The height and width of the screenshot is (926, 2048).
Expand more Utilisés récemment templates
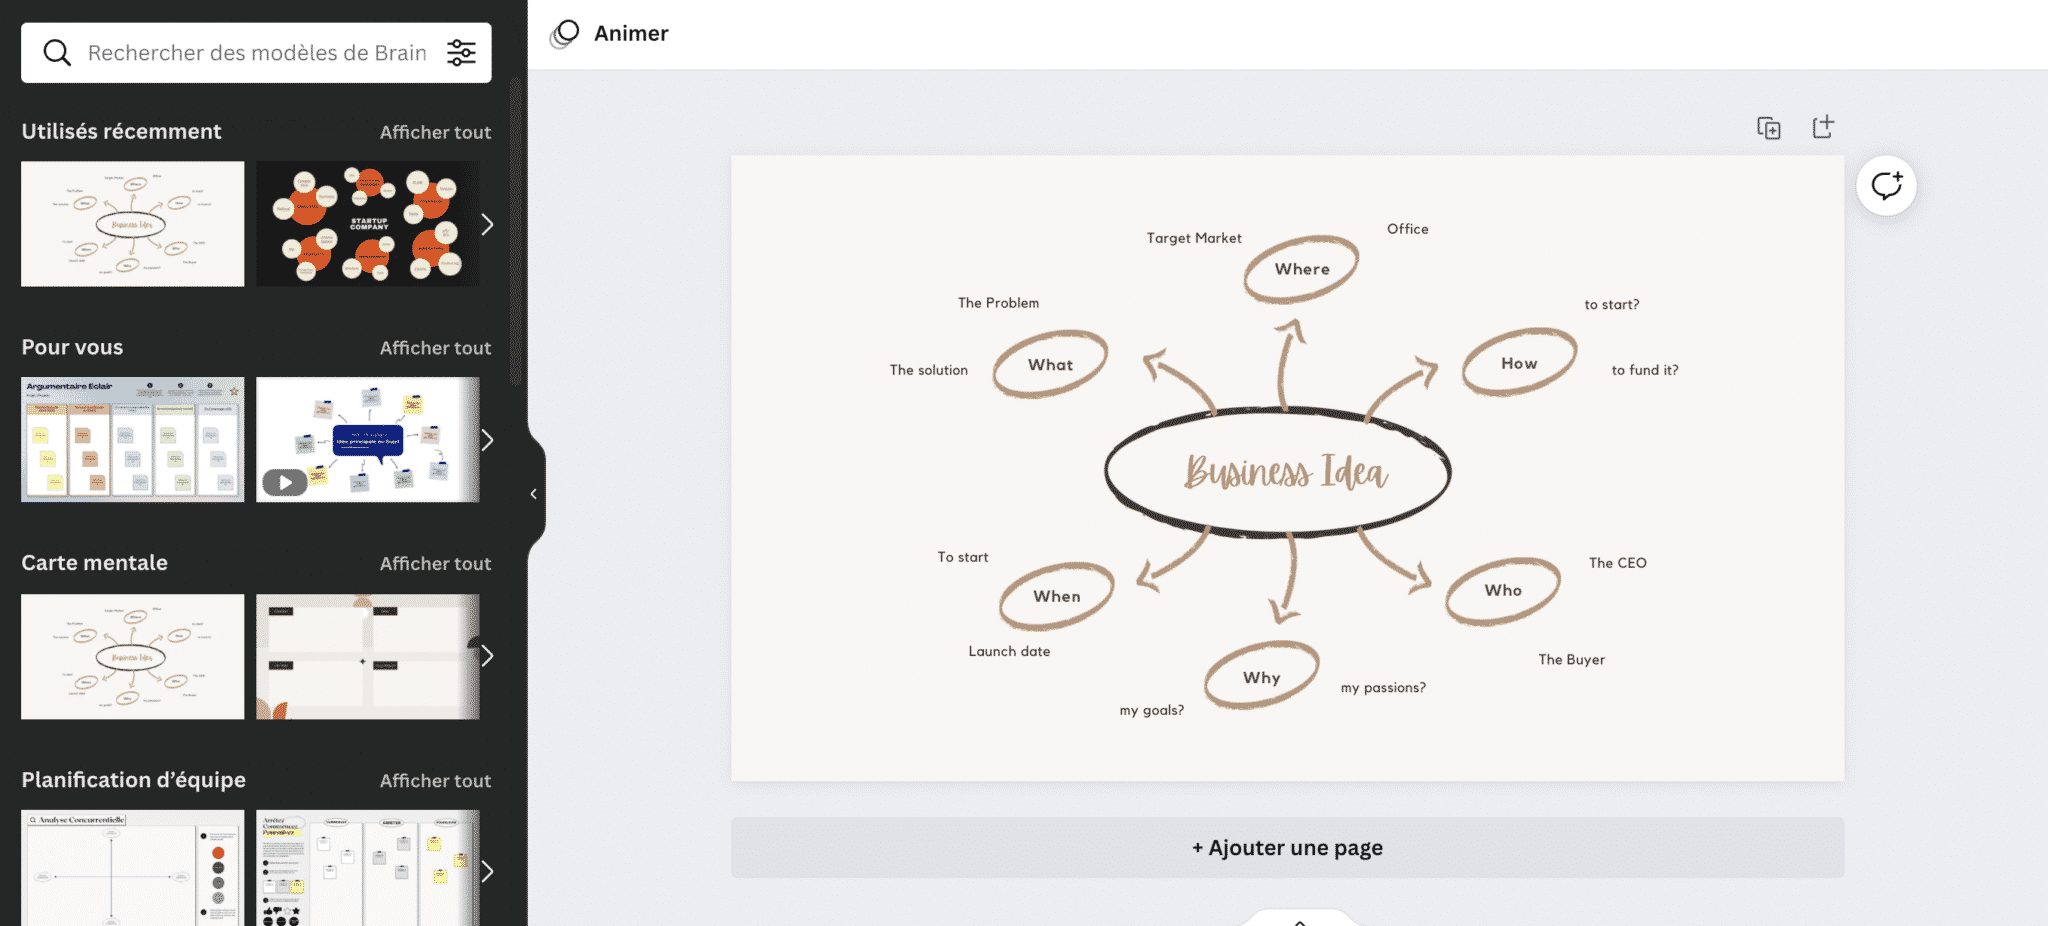point(487,224)
